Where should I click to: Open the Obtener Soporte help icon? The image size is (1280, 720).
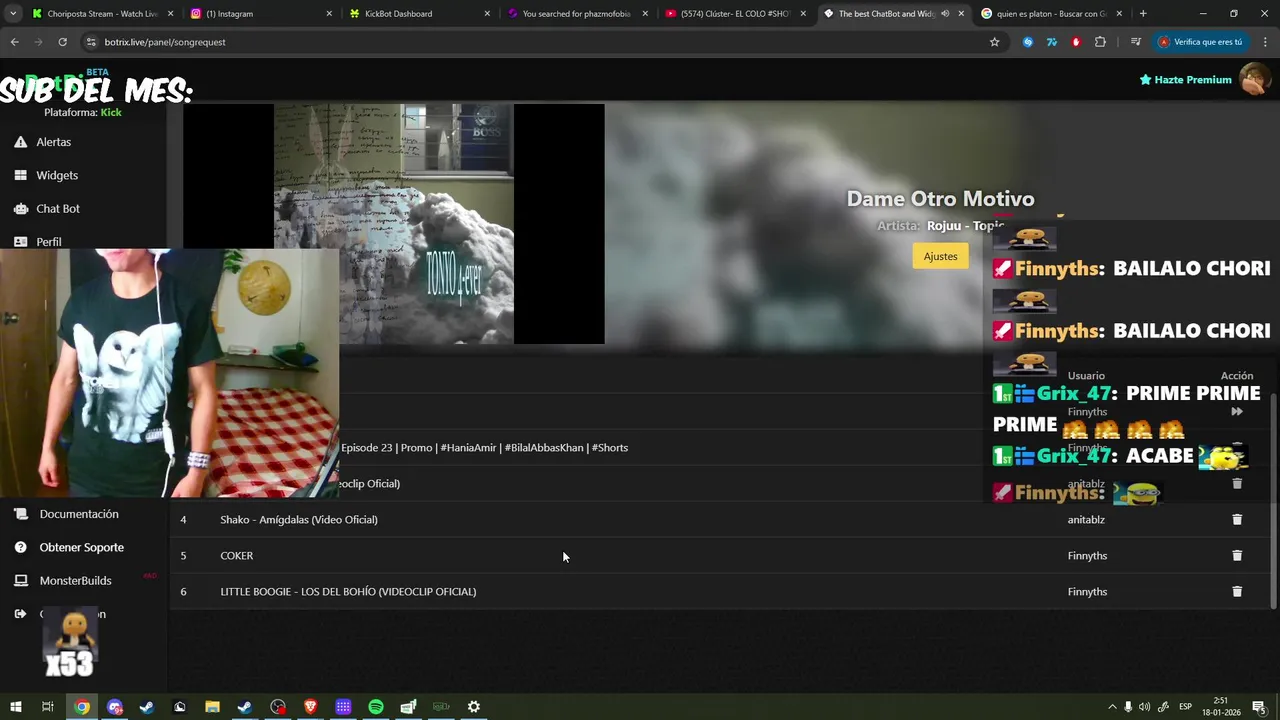coord(20,547)
